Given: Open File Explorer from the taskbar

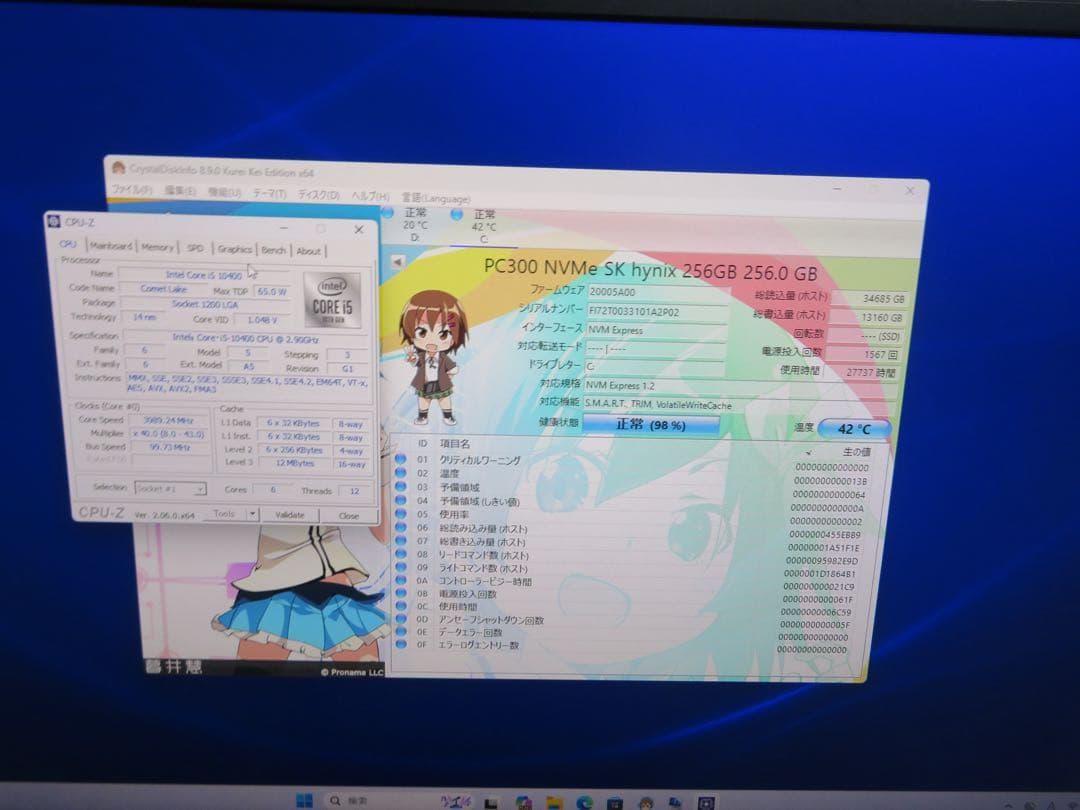Looking at the screenshot, I should 553,800.
